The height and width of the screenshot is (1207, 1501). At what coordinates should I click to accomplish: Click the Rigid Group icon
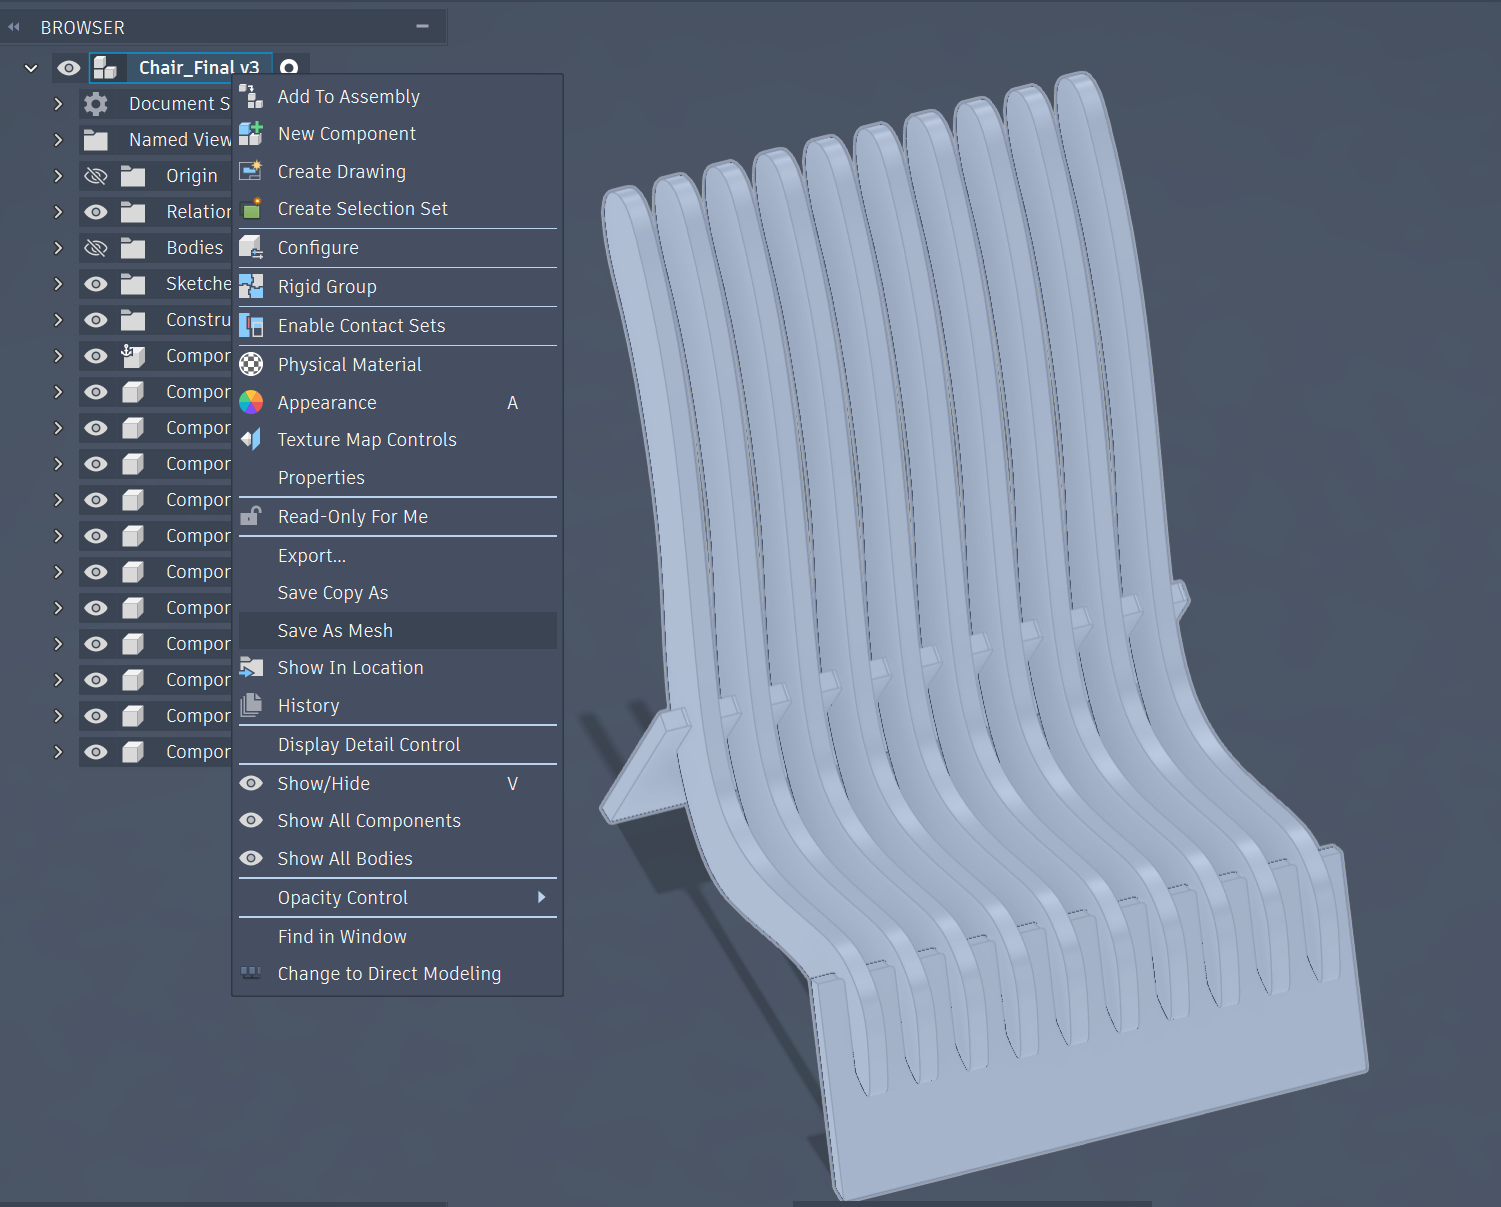click(x=251, y=286)
